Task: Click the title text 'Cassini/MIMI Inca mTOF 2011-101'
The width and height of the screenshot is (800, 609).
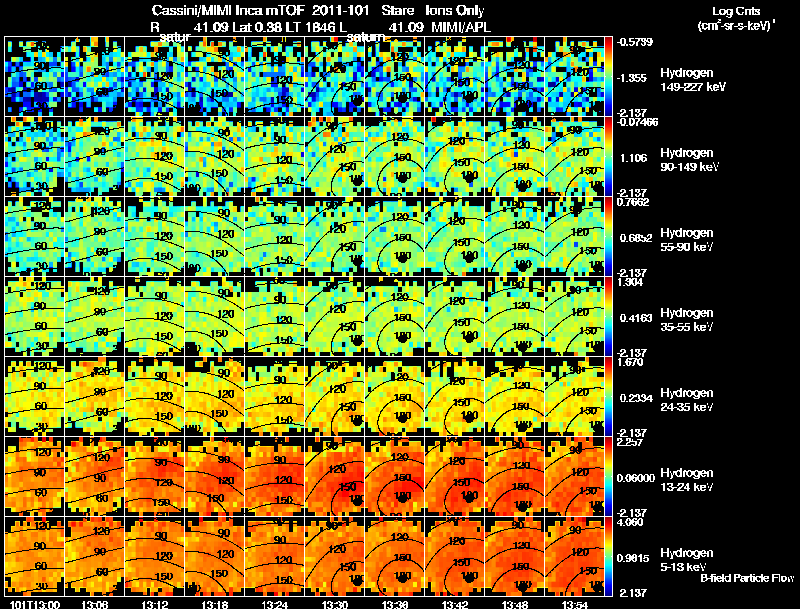Action: [260, 11]
